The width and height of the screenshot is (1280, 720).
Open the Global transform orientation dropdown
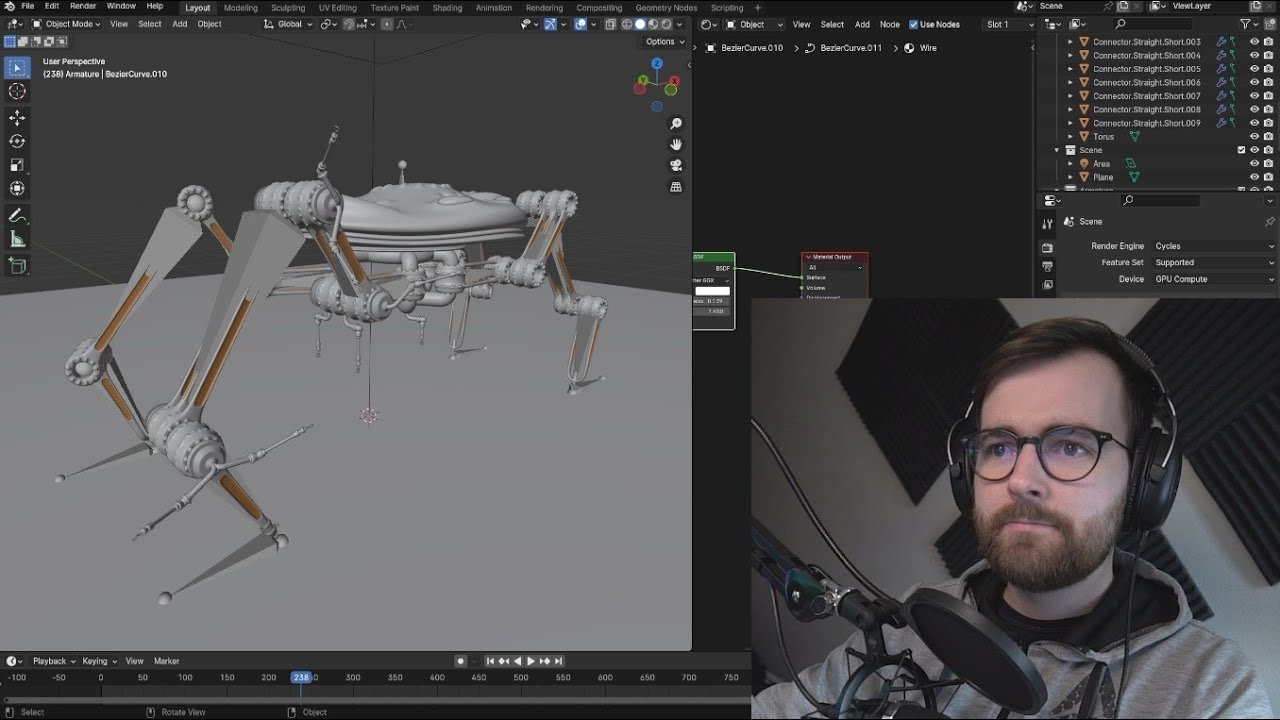click(x=287, y=24)
